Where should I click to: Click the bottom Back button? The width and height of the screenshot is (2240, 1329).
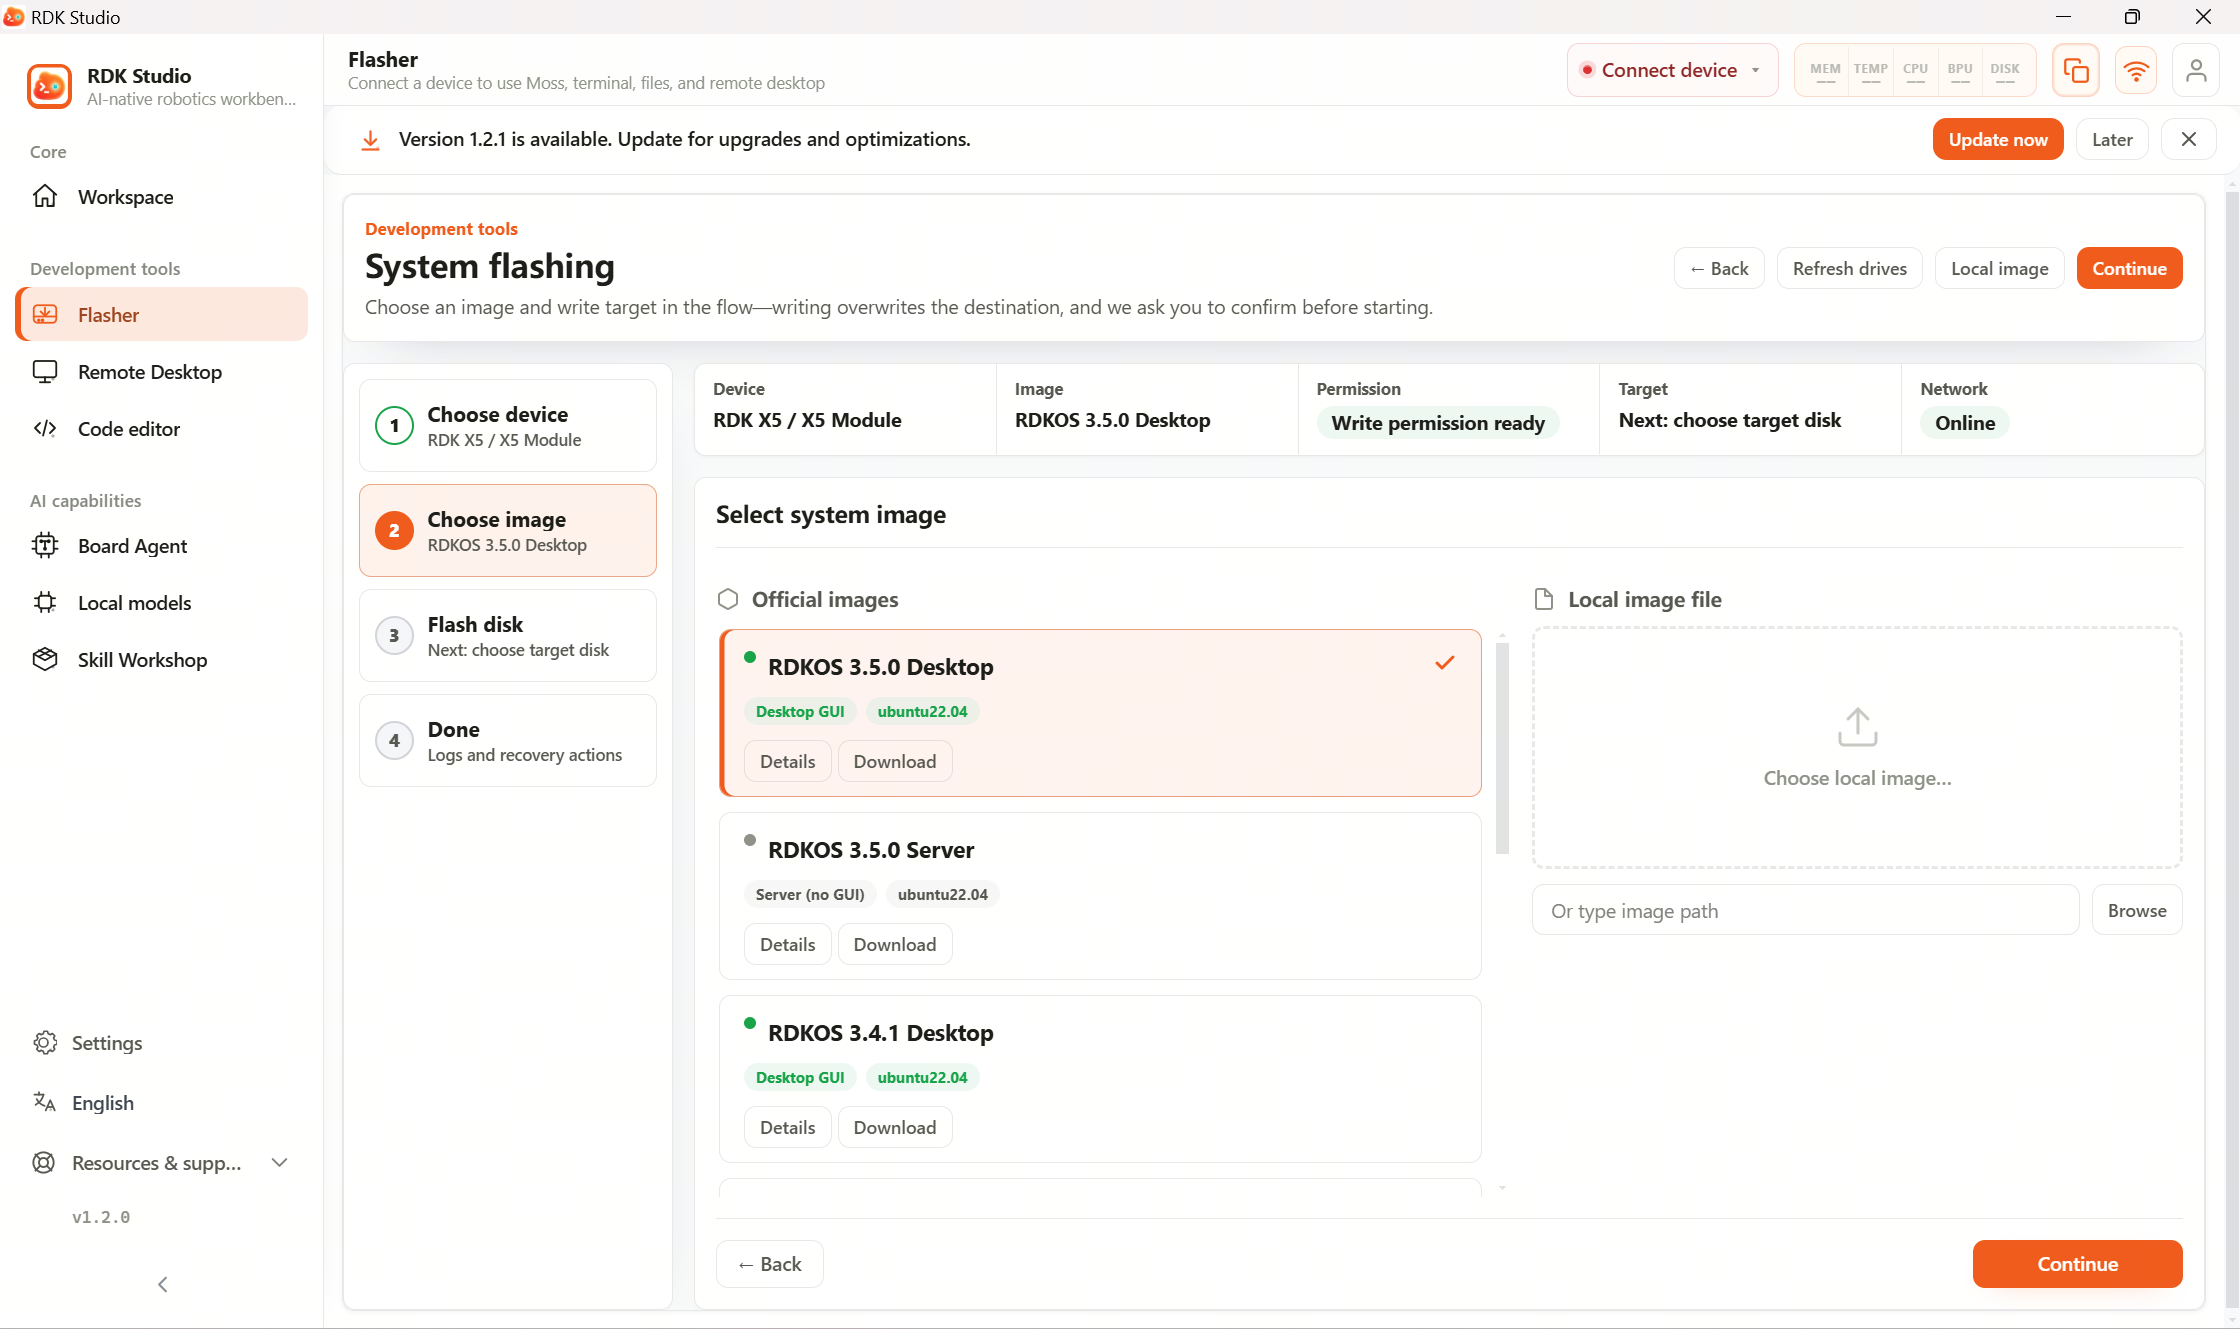pos(770,1264)
